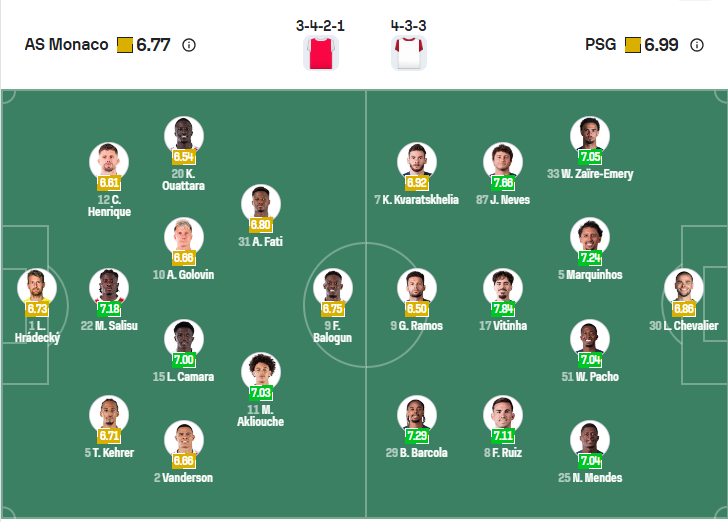Screen dimensions: 728x522
Task: Click the A. Golovin name label
Action: pyautogui.click(x=183, y=275)
